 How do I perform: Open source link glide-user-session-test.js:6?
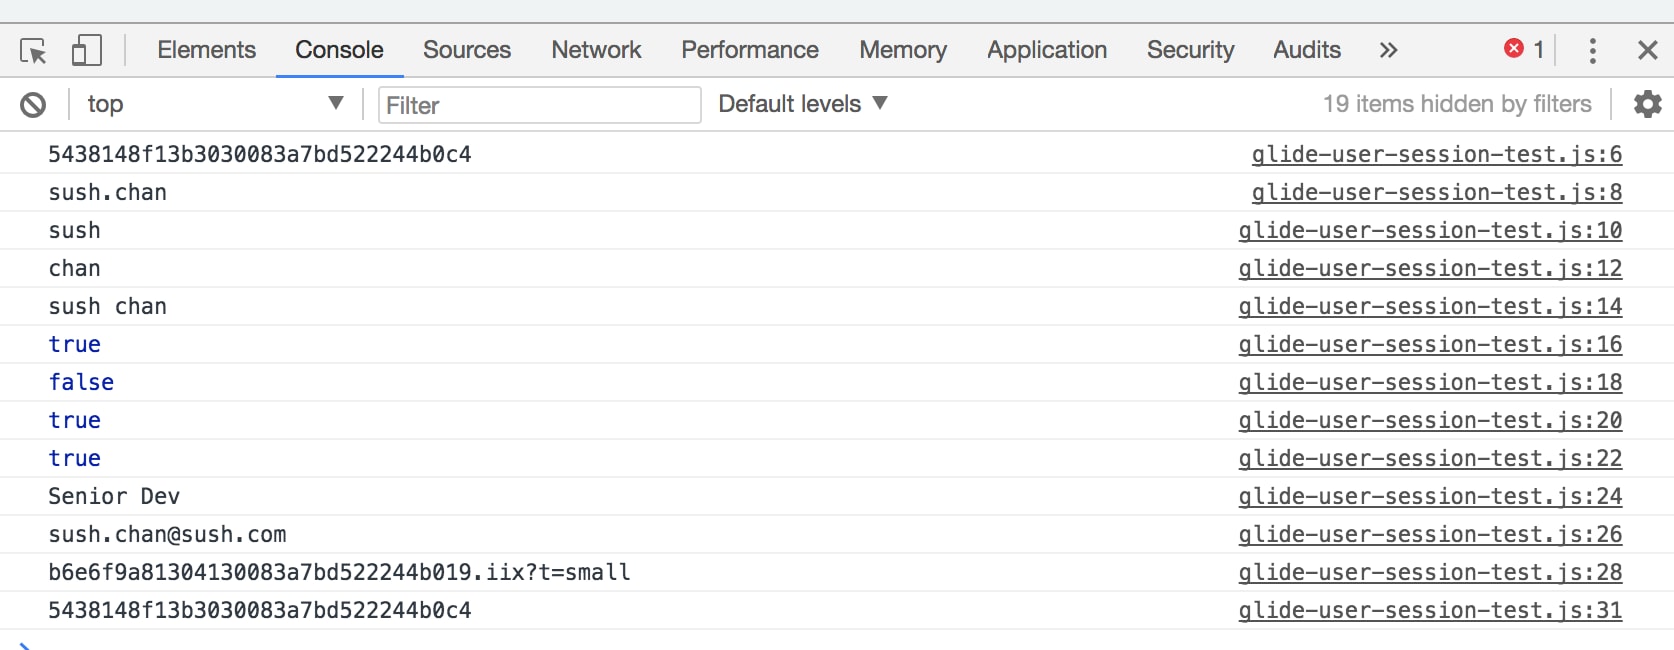pos(1437,154)
